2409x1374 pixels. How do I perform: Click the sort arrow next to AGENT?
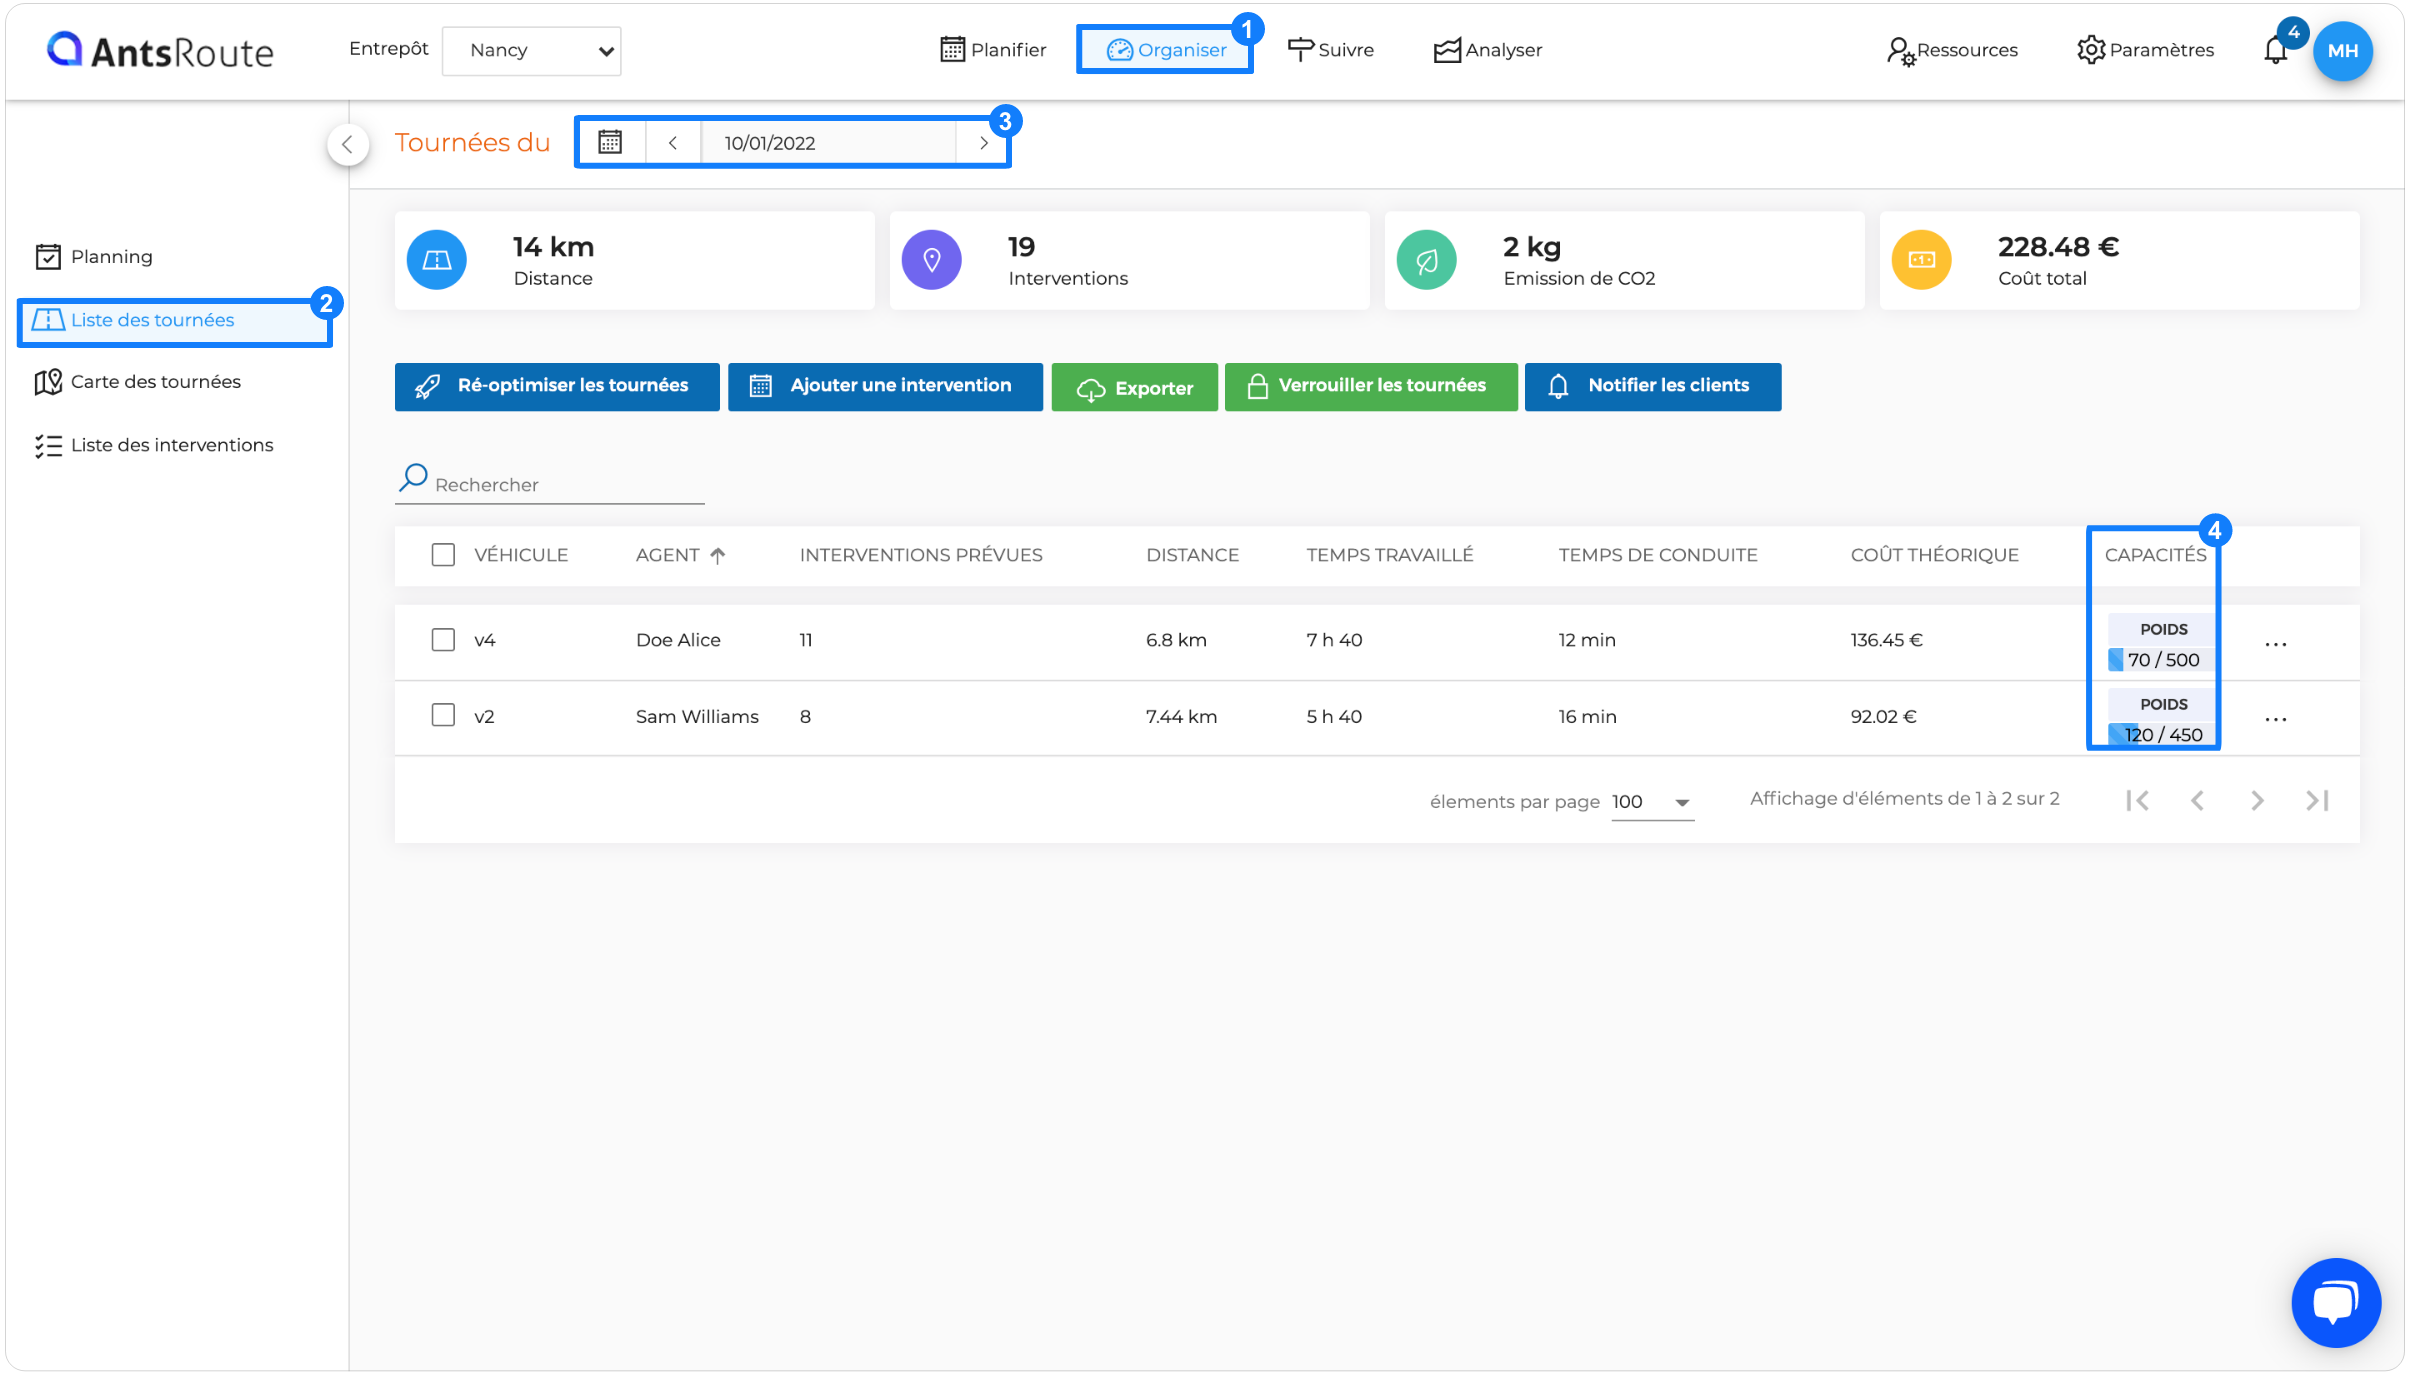(718, 556)
